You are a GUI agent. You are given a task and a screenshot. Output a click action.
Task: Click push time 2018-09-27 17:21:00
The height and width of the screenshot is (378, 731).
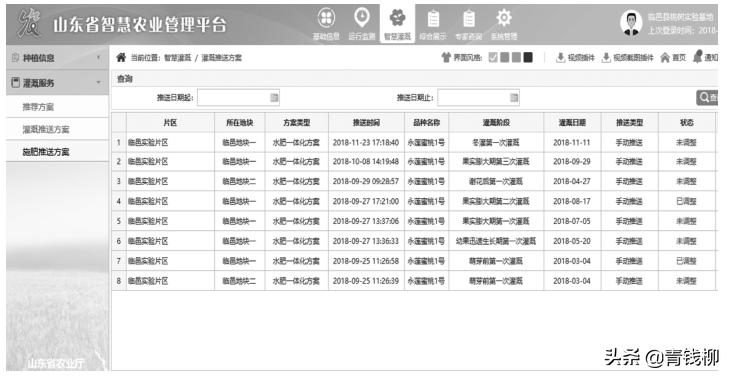[x=366, y=201]
